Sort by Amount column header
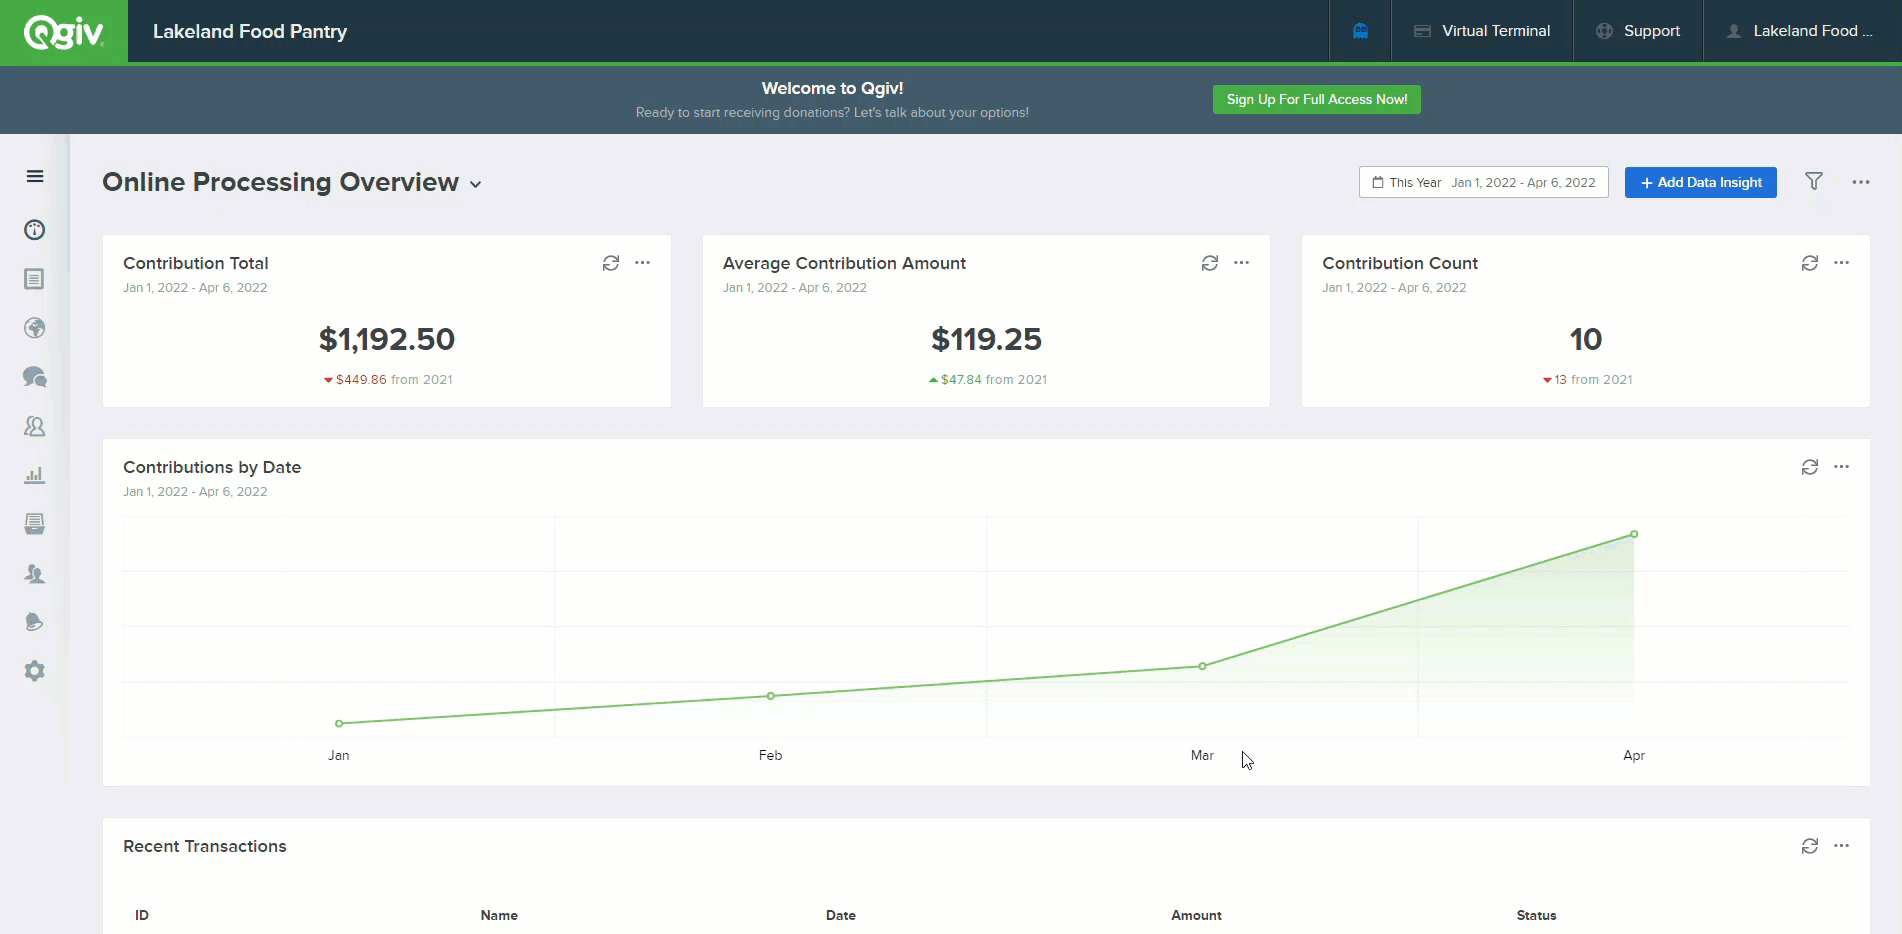This screenshot has width=1902, height=934. [1197, 915]
